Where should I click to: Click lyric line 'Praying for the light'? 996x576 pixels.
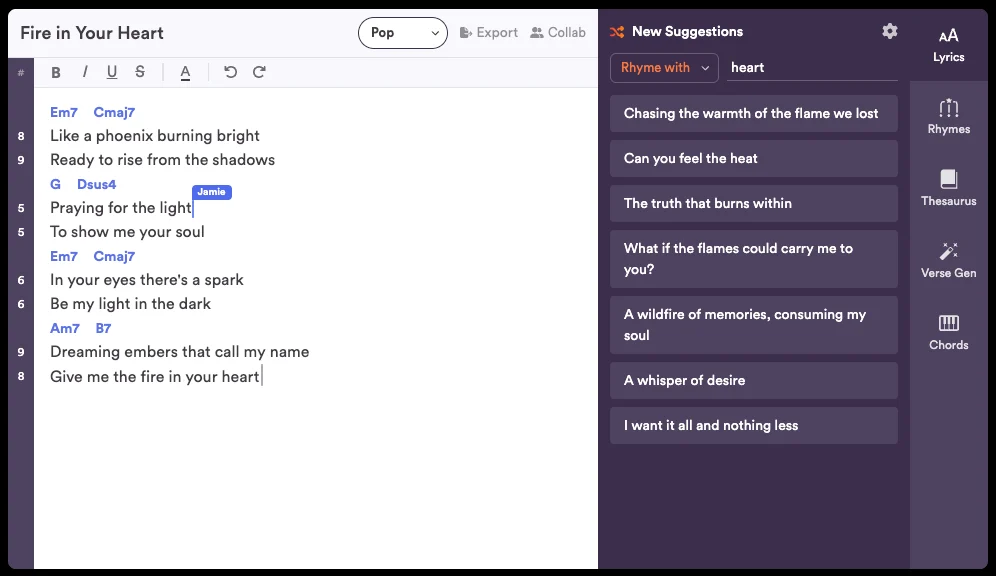coord(121,208)
